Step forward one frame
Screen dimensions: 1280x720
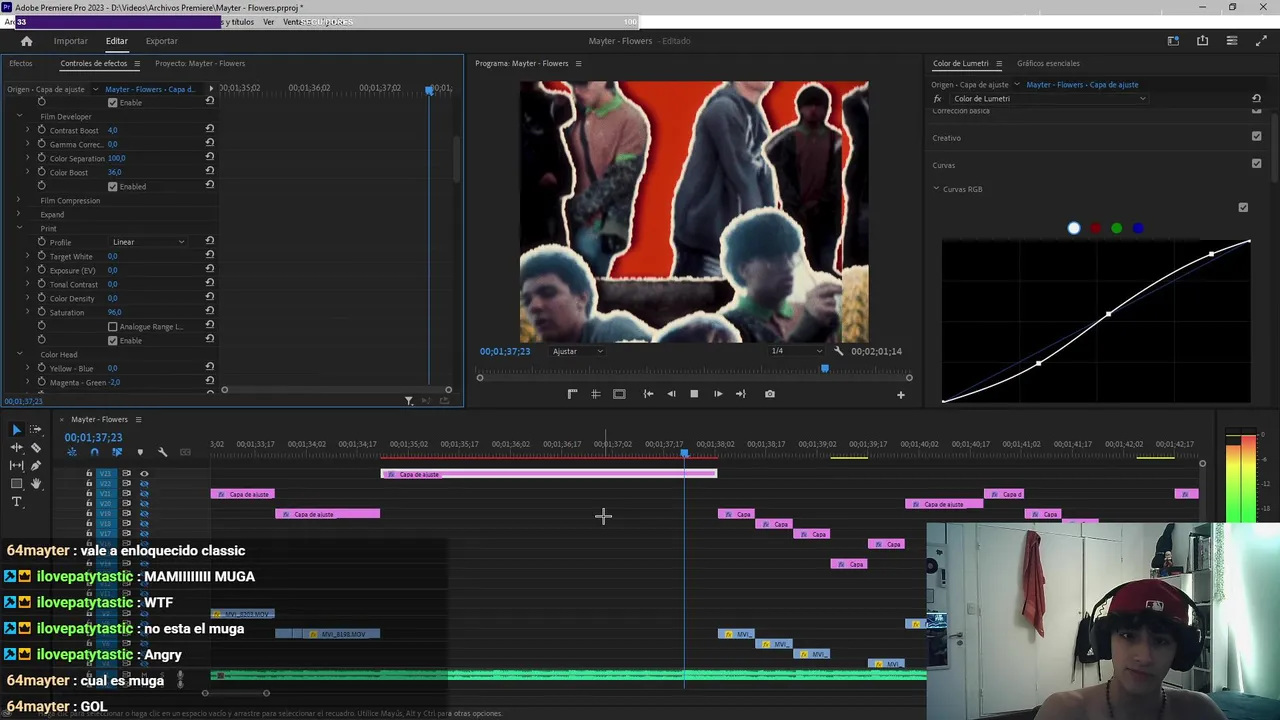(717, 394)
